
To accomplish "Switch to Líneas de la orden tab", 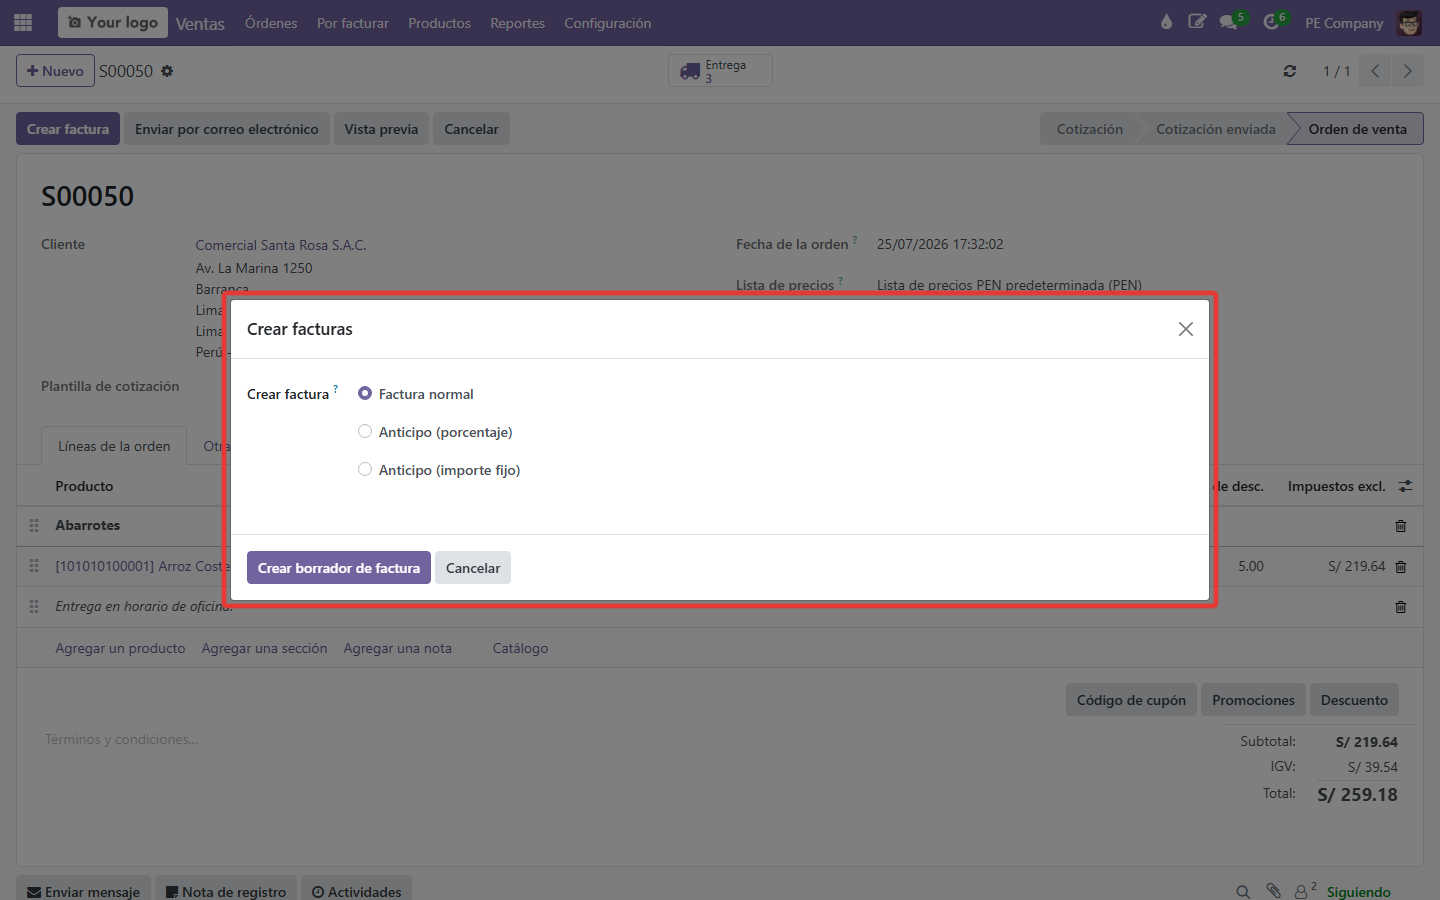I will (x=114, y=446).
